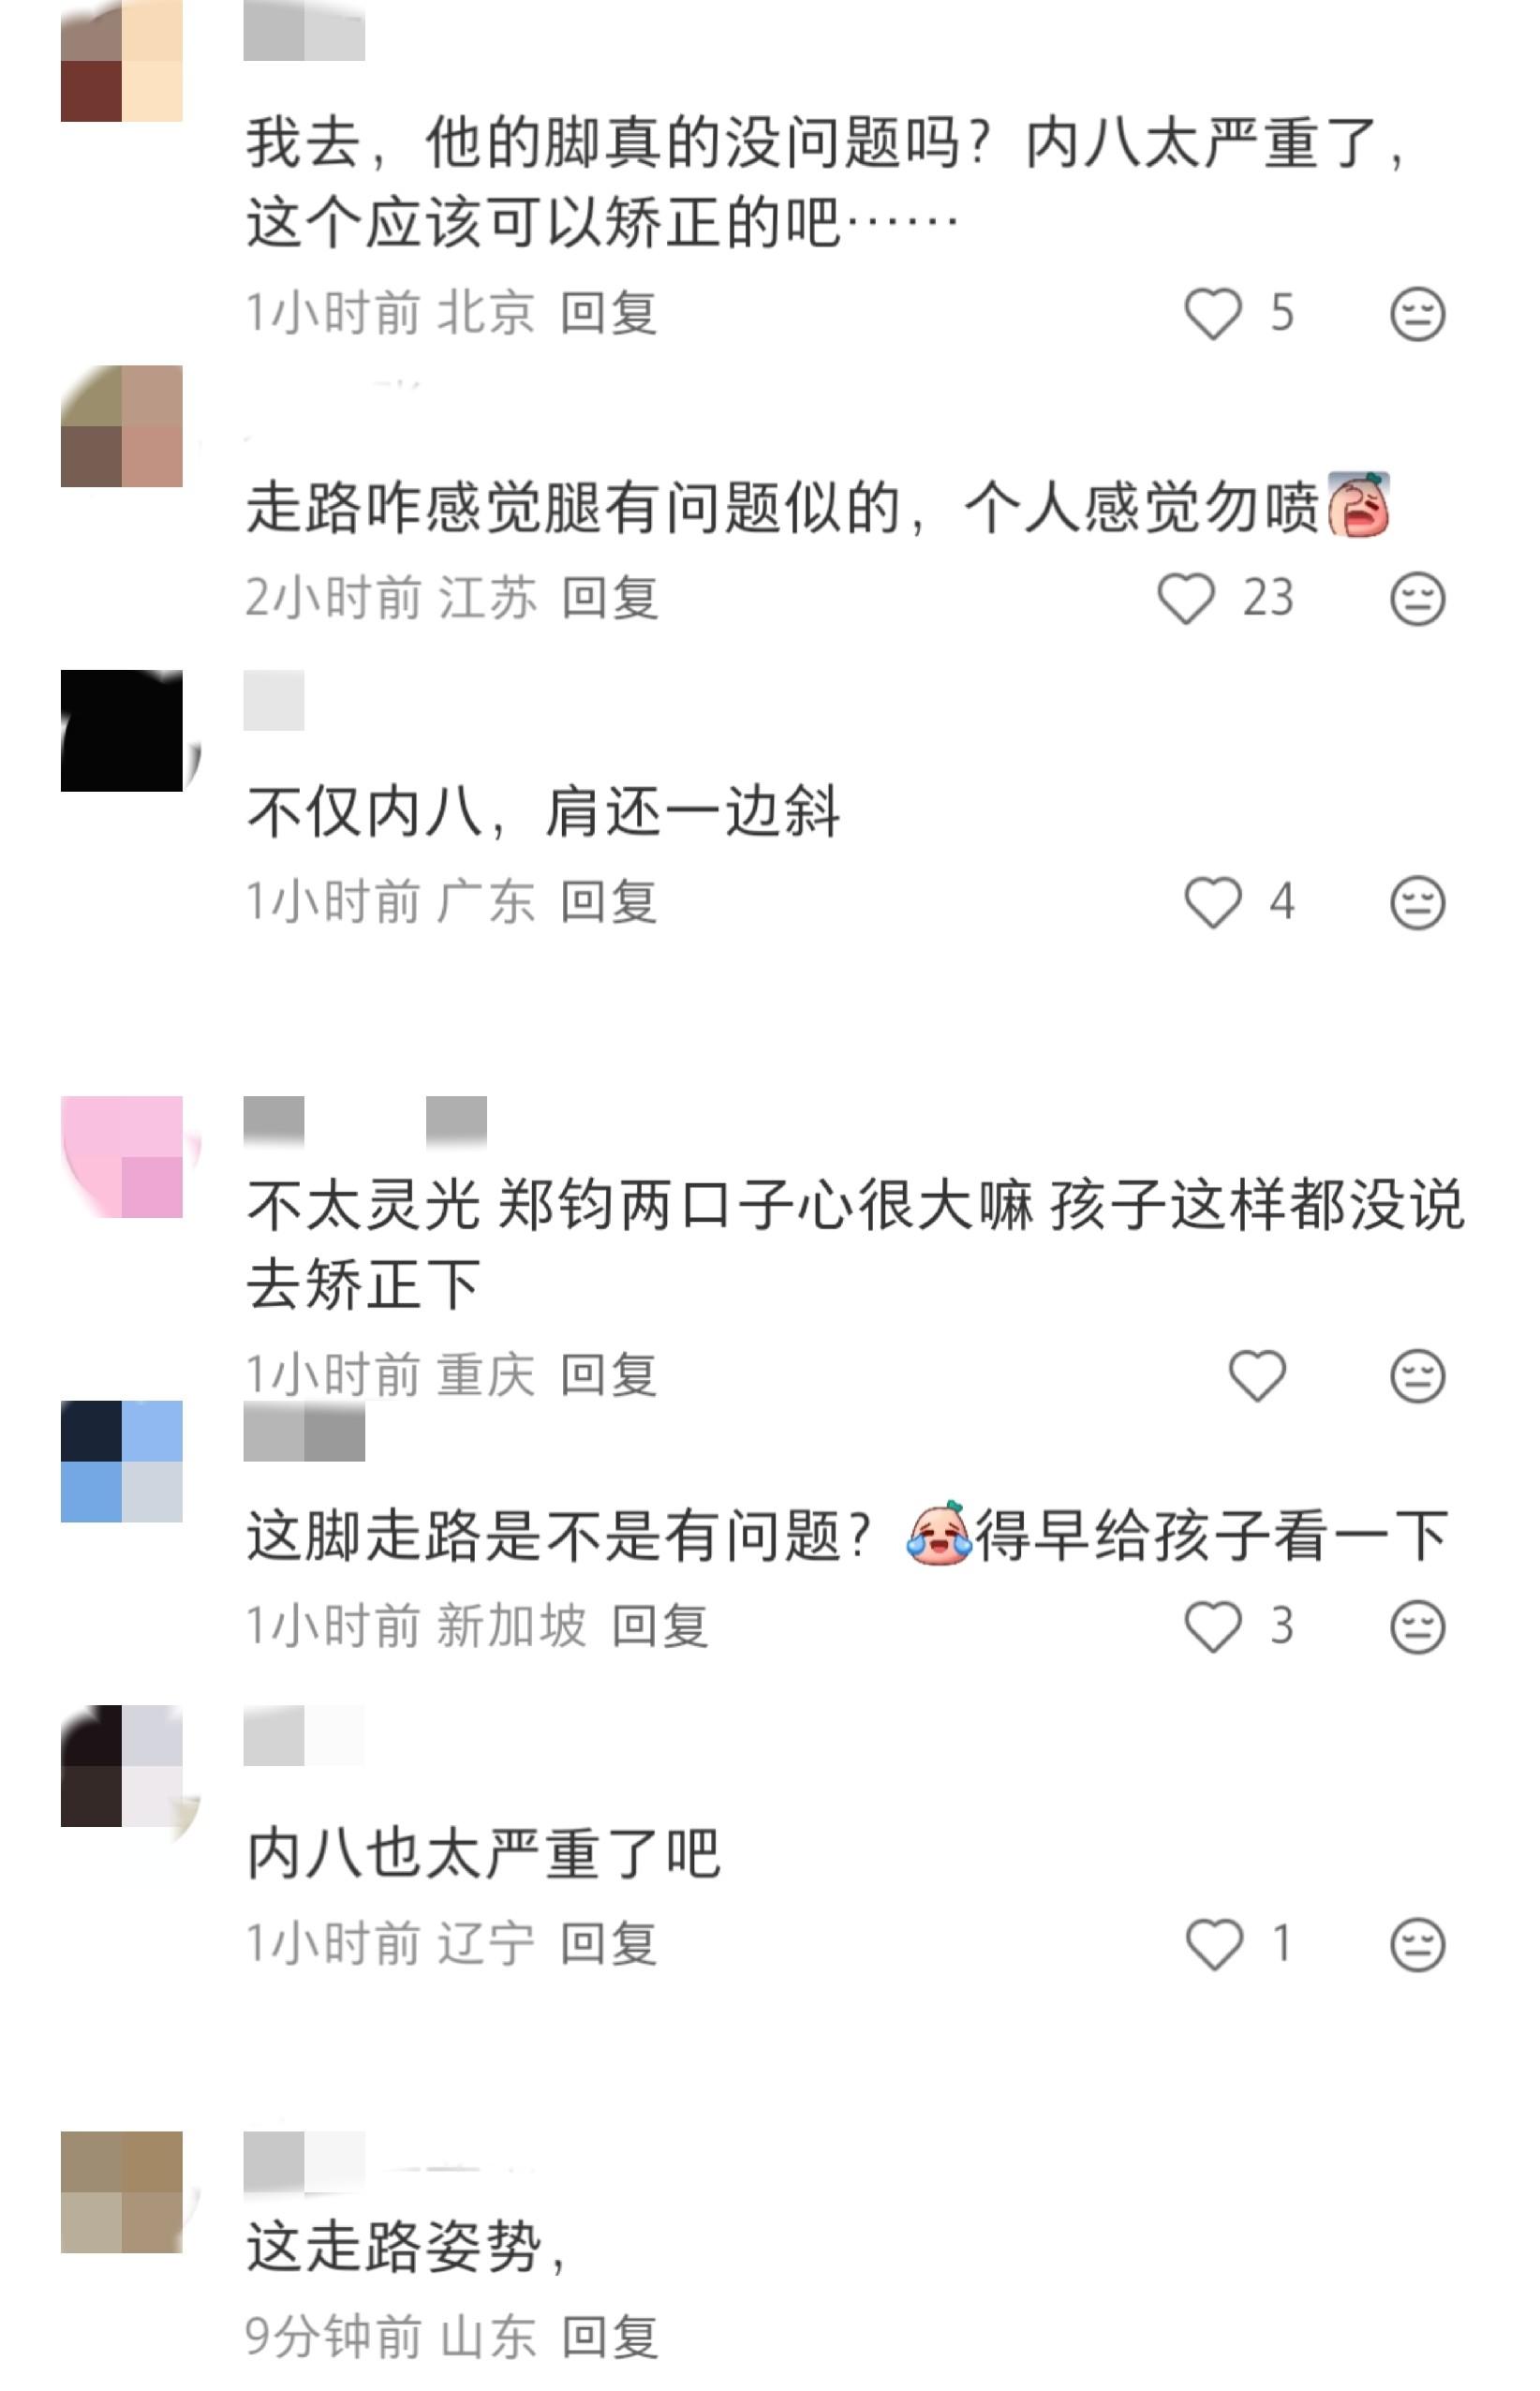The width and height of the screenshot is (1540, 2391).
Task: Like the Liaoning comment with 1 like
Action: [x=1213, y=1944]
